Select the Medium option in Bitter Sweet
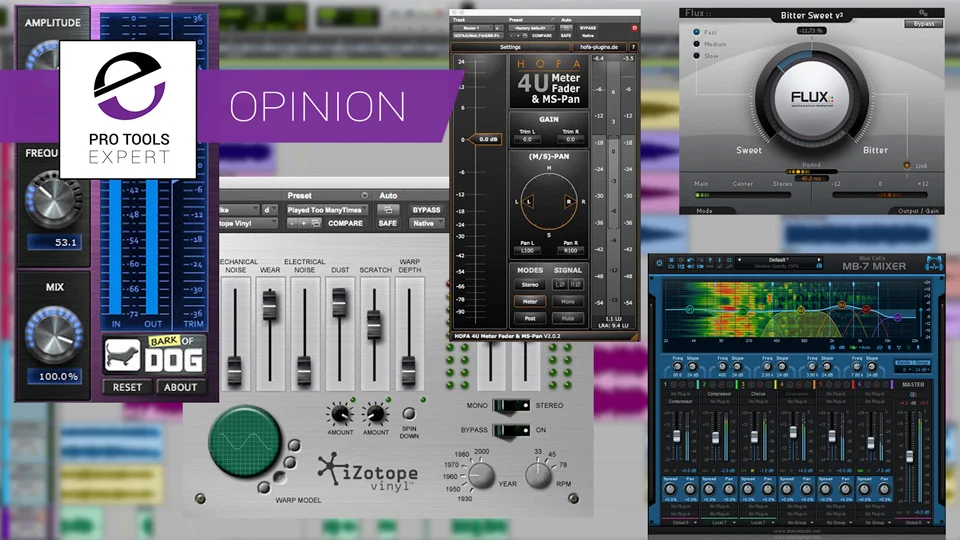960x540 pixels. (696, 44)
